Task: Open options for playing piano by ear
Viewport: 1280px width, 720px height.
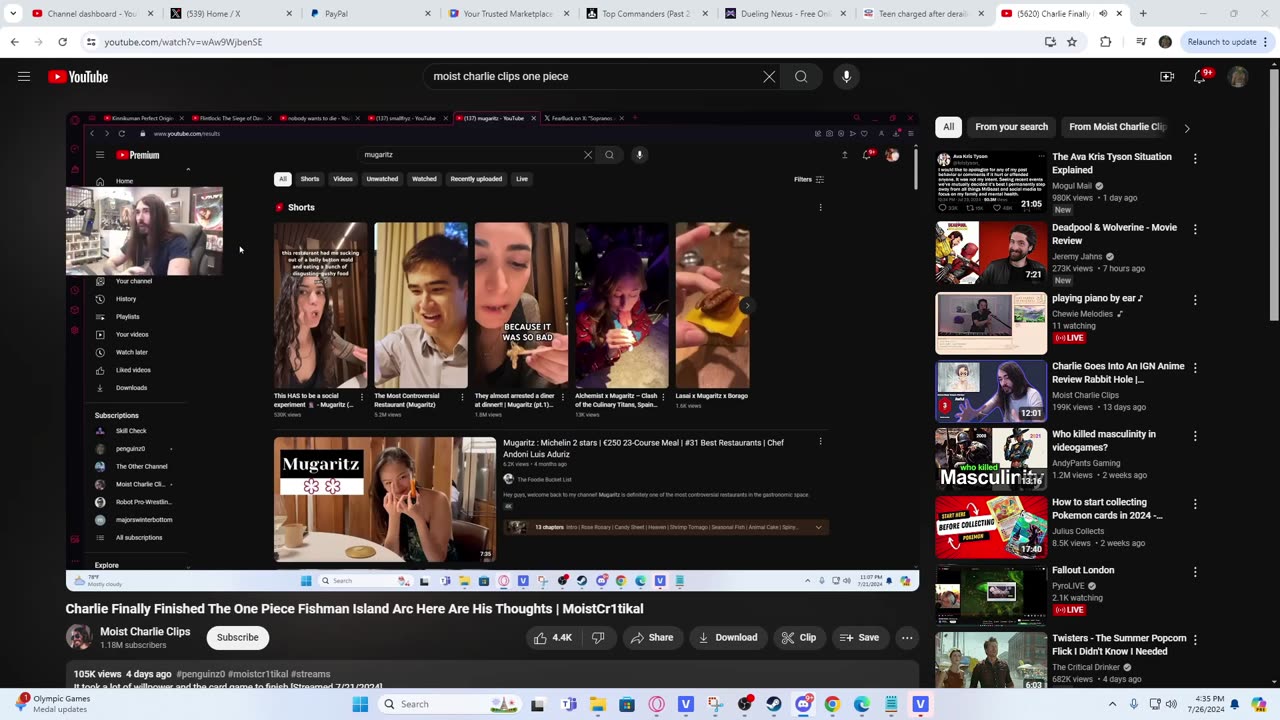Action: (1195, 300)
